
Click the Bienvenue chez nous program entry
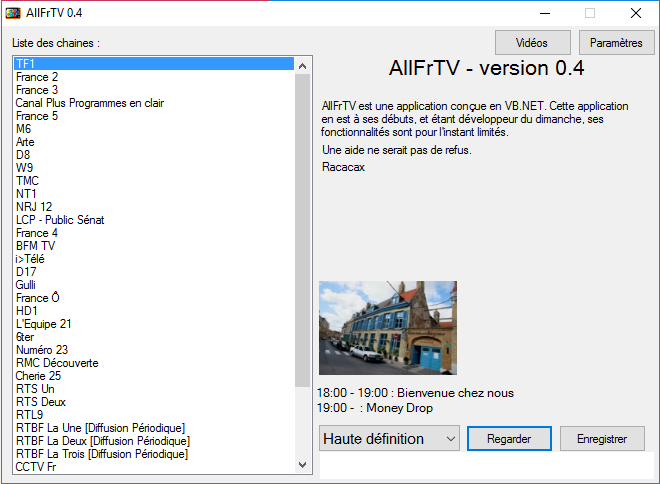click(415, 393)
